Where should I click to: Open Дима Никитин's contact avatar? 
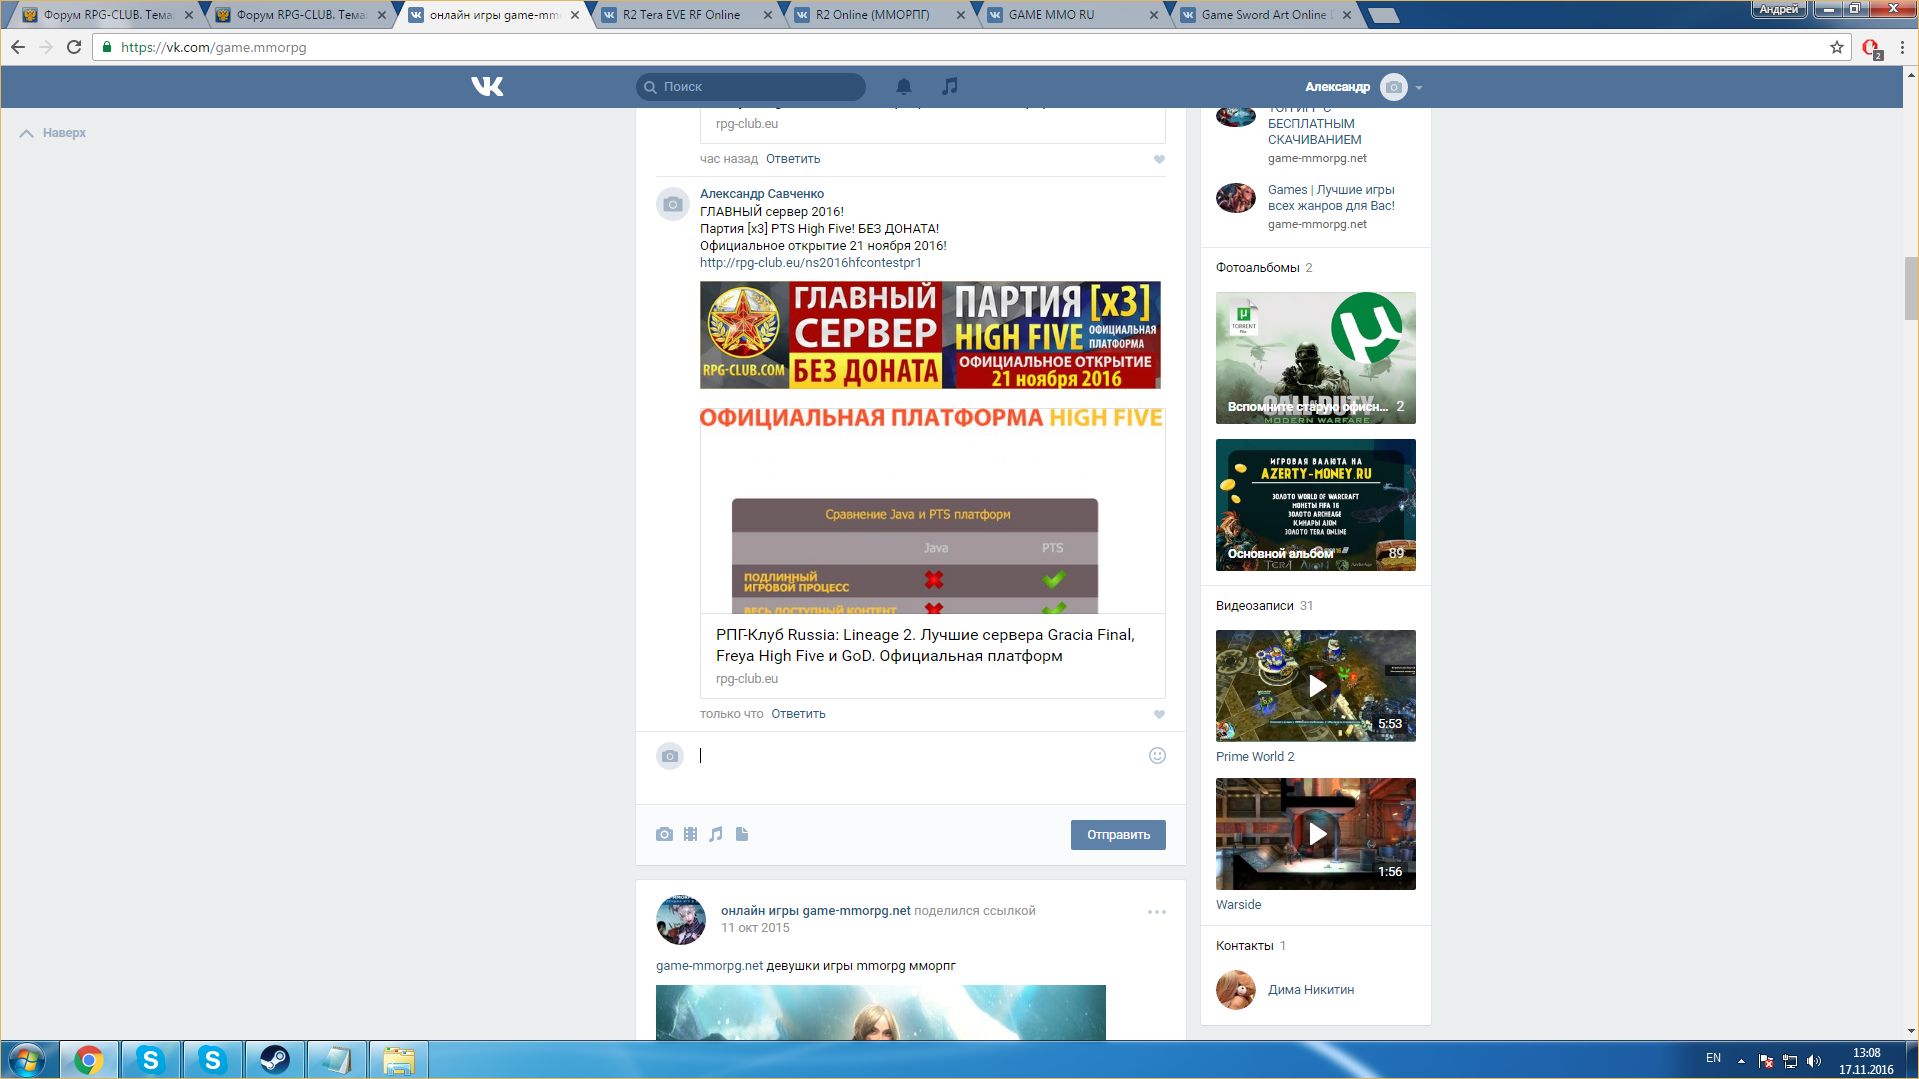pyautogui.click(x=1236, y=990)
